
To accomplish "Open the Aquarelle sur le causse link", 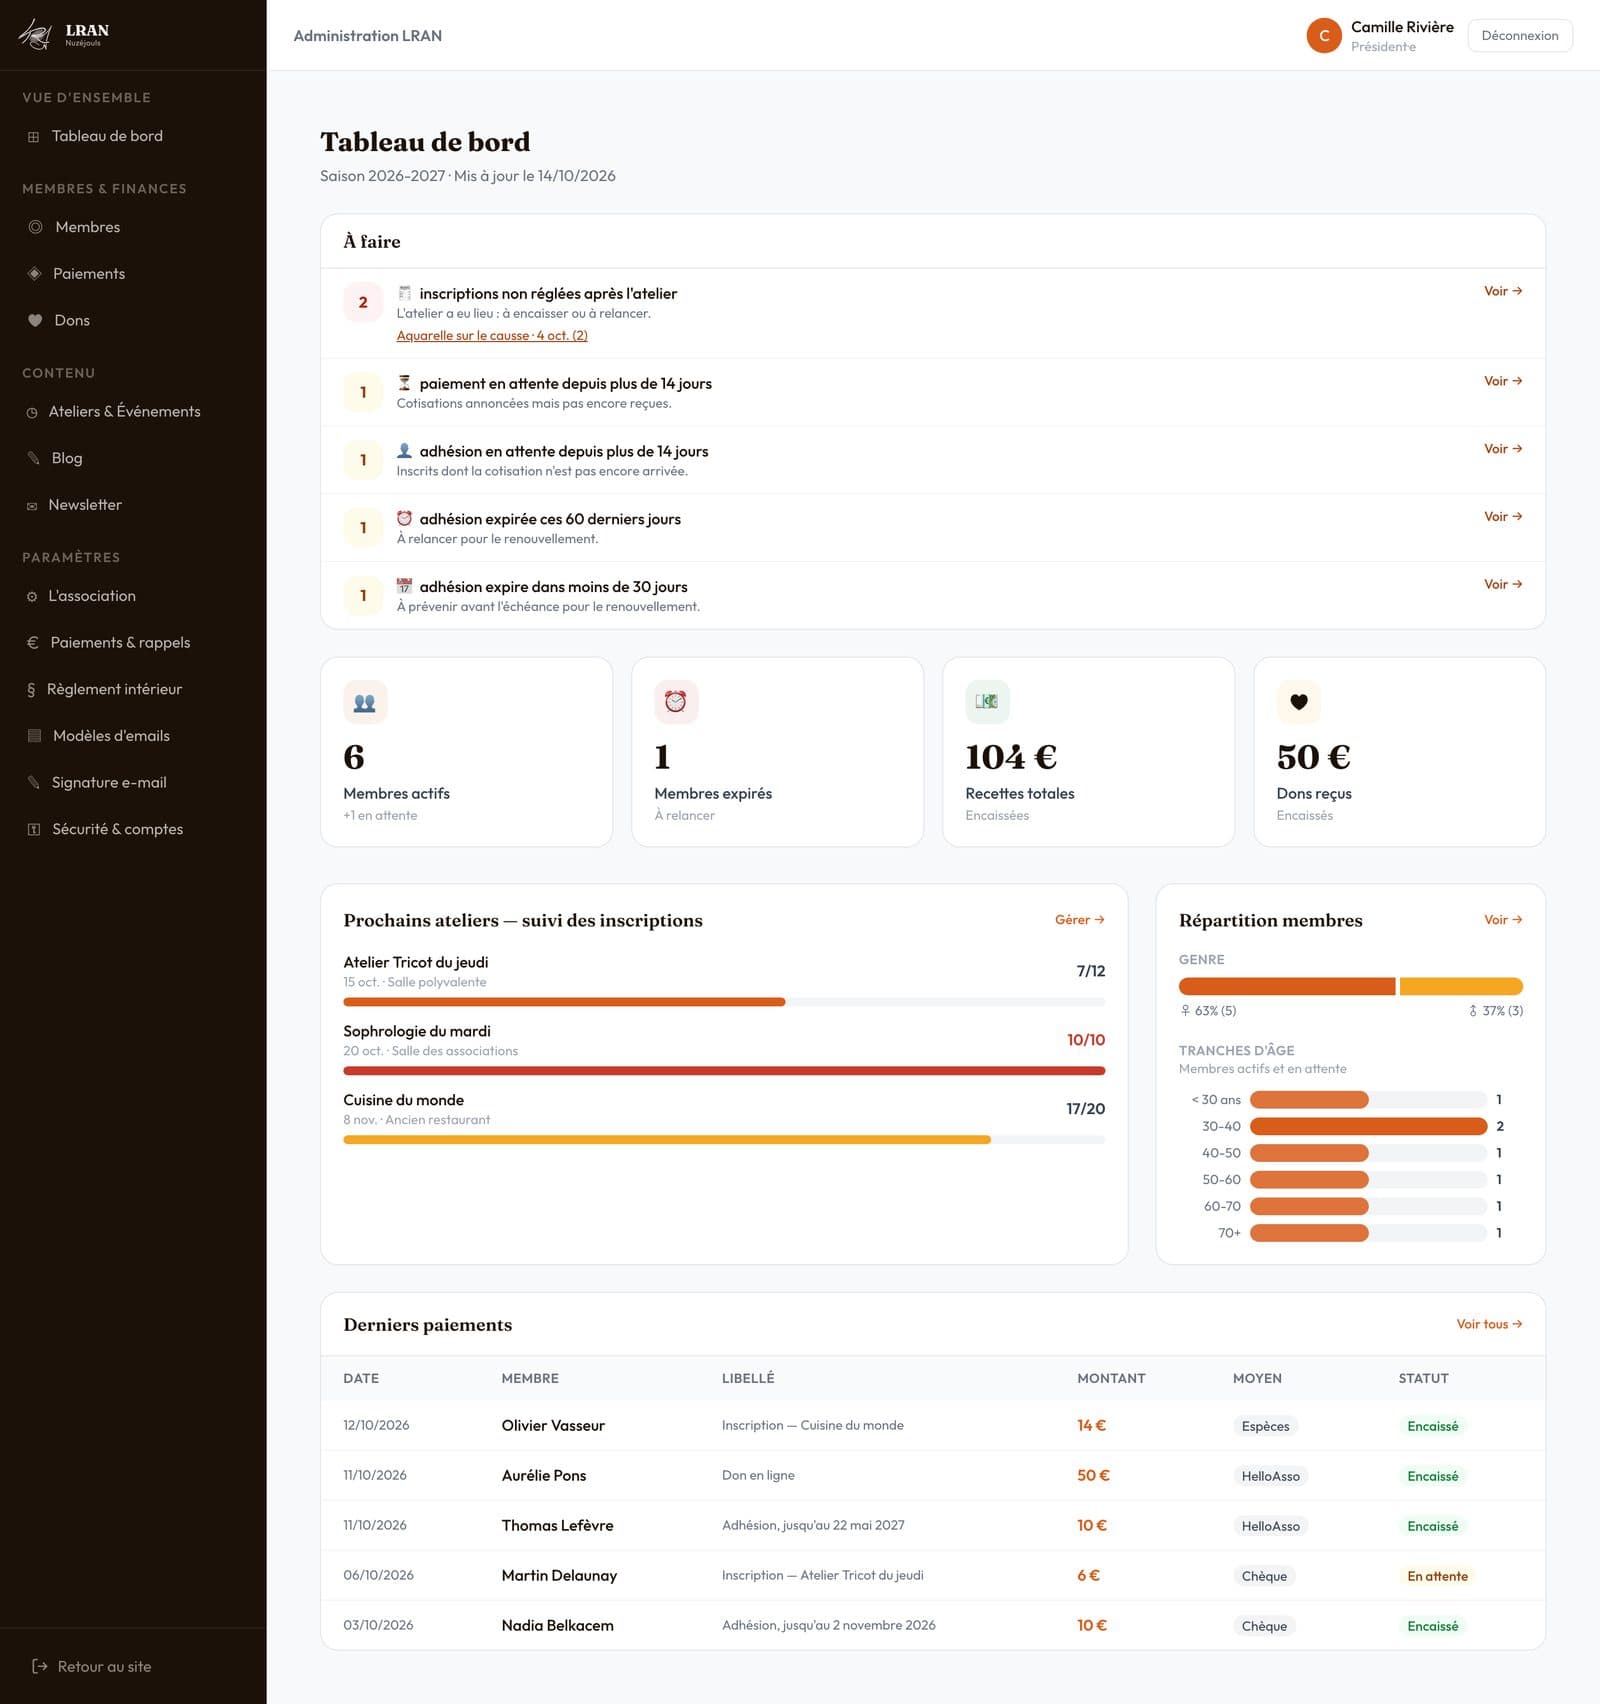I will [492, 336].
